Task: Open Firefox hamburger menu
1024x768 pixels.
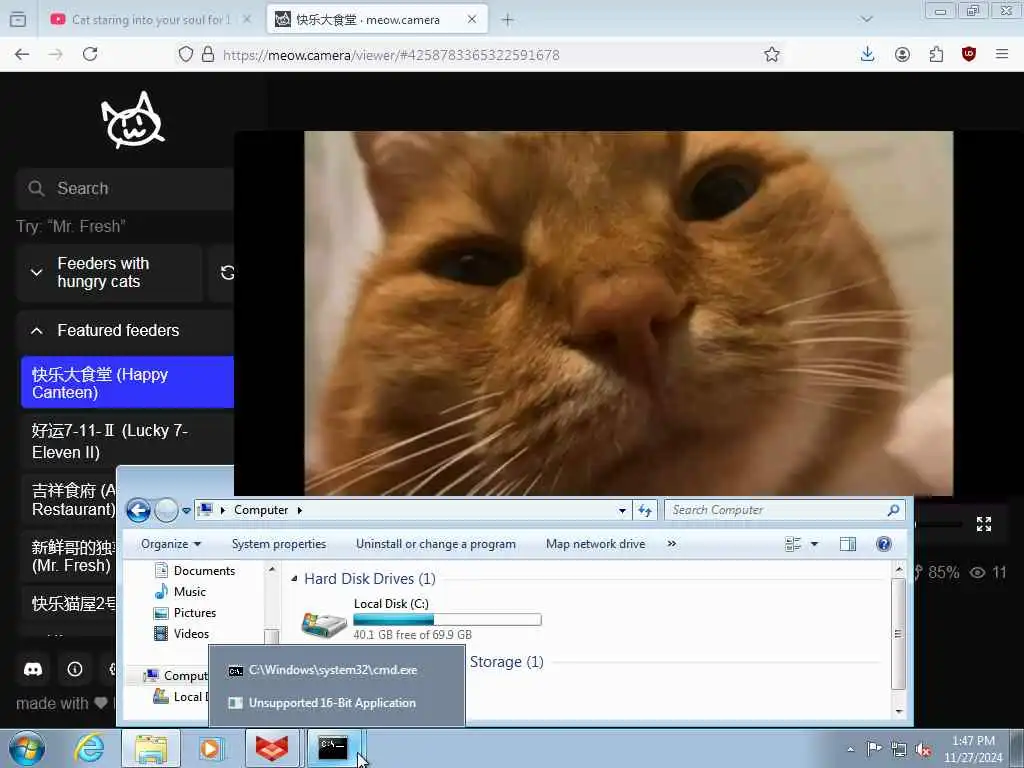Action: tap(1002, 55)
